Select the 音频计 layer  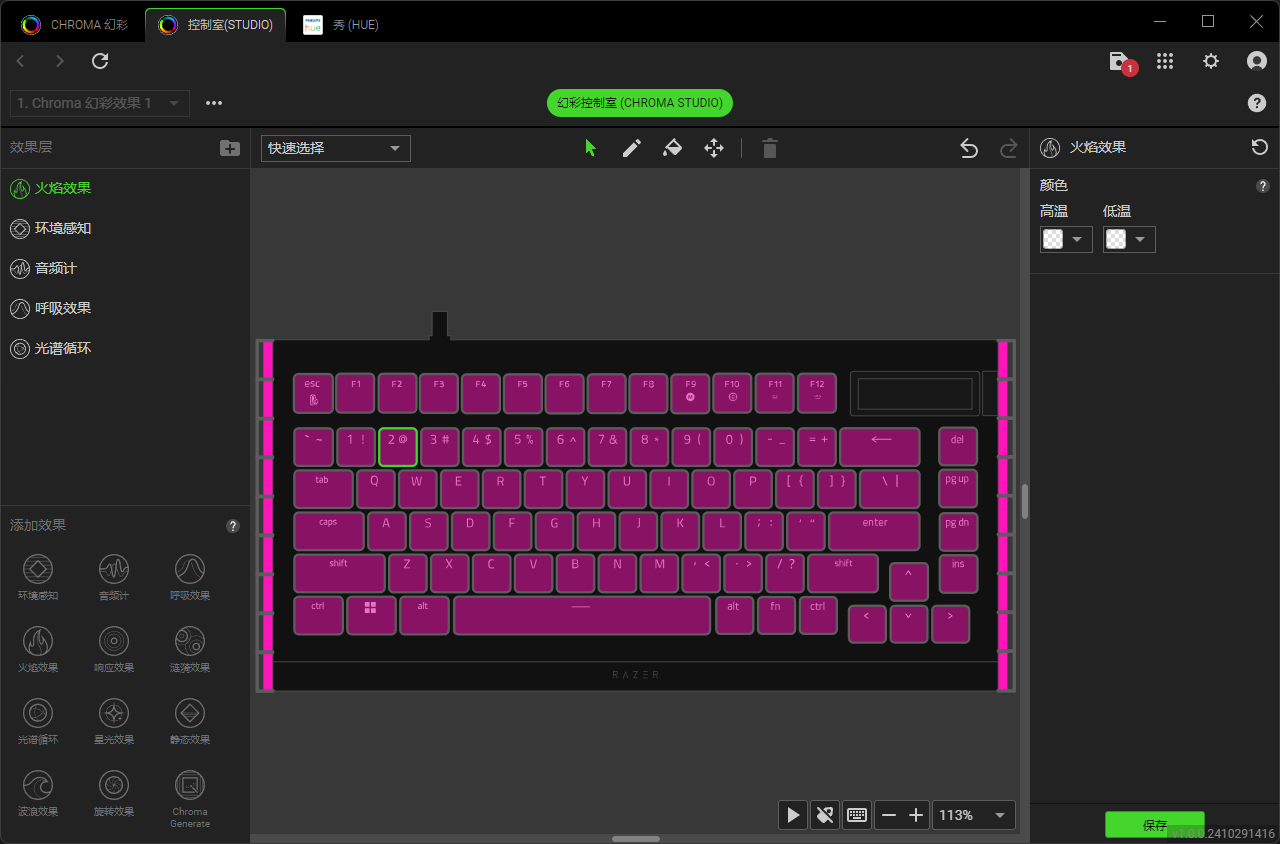pos(125,268)
